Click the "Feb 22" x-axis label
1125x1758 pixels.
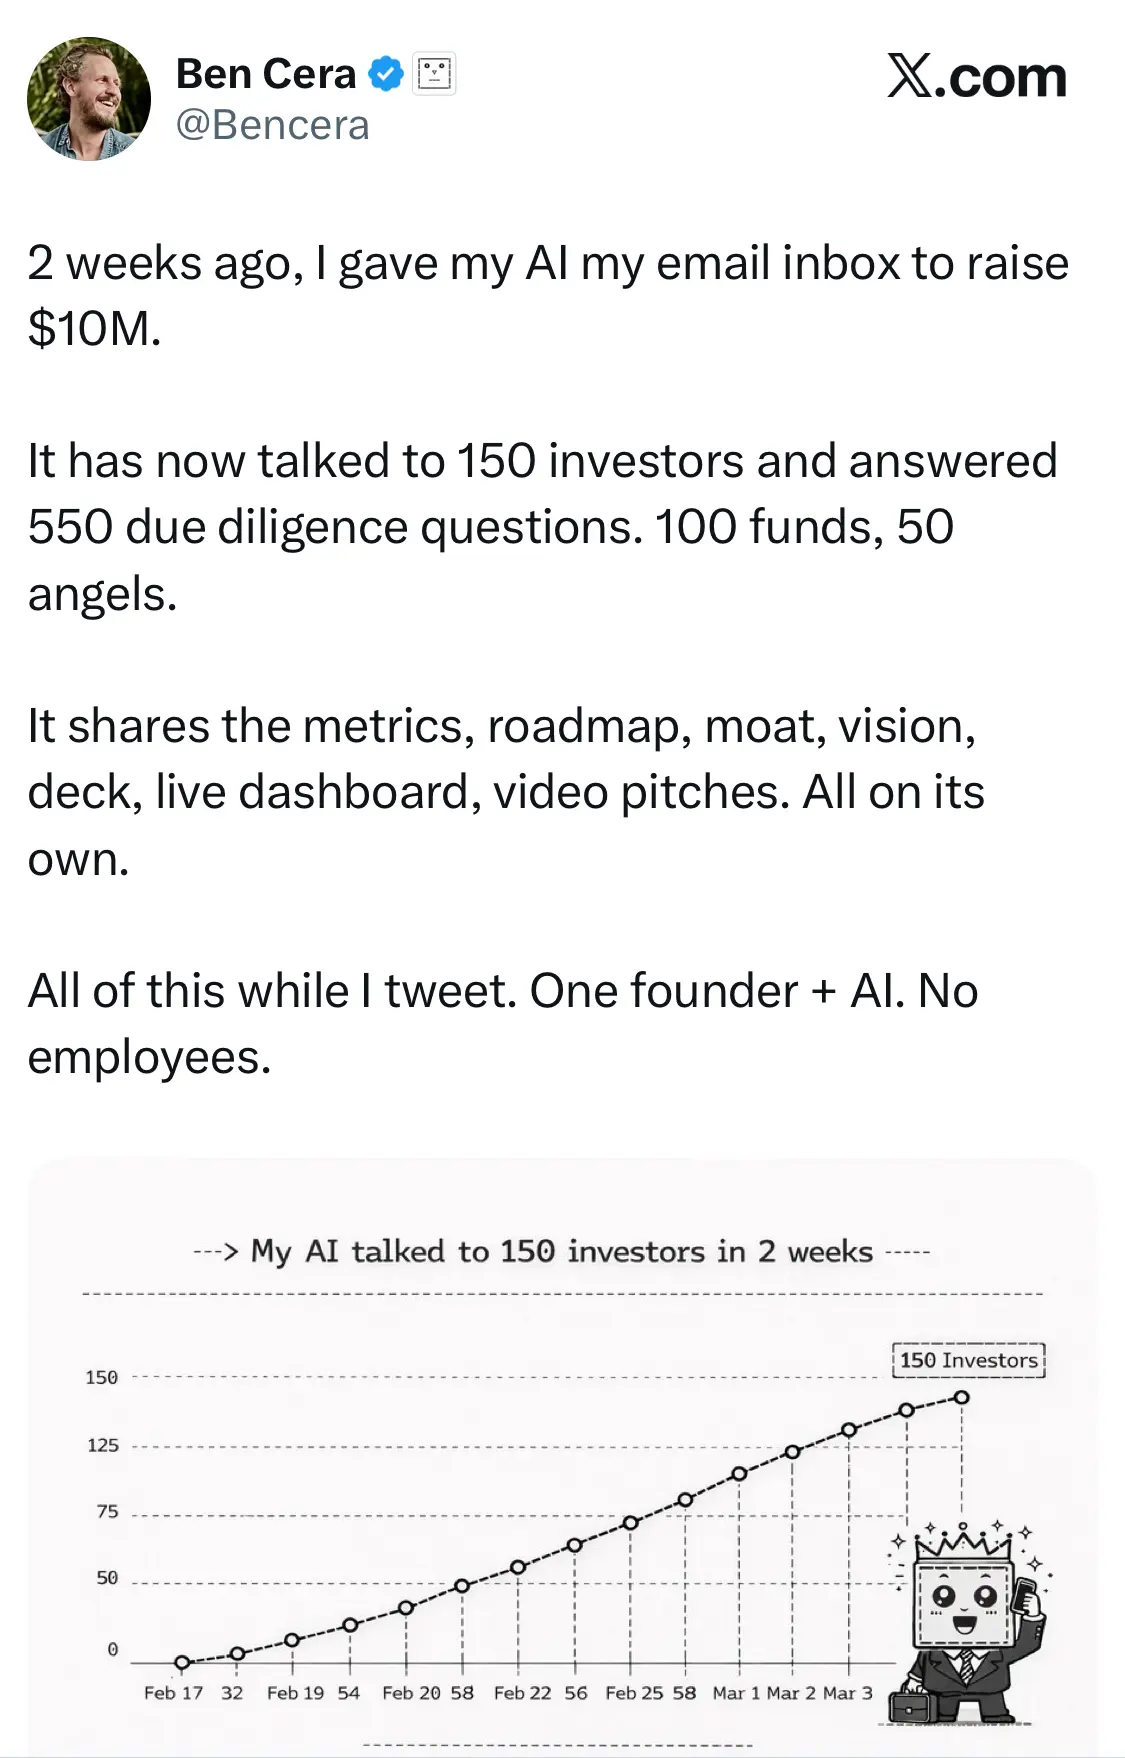coord(522,1693)
